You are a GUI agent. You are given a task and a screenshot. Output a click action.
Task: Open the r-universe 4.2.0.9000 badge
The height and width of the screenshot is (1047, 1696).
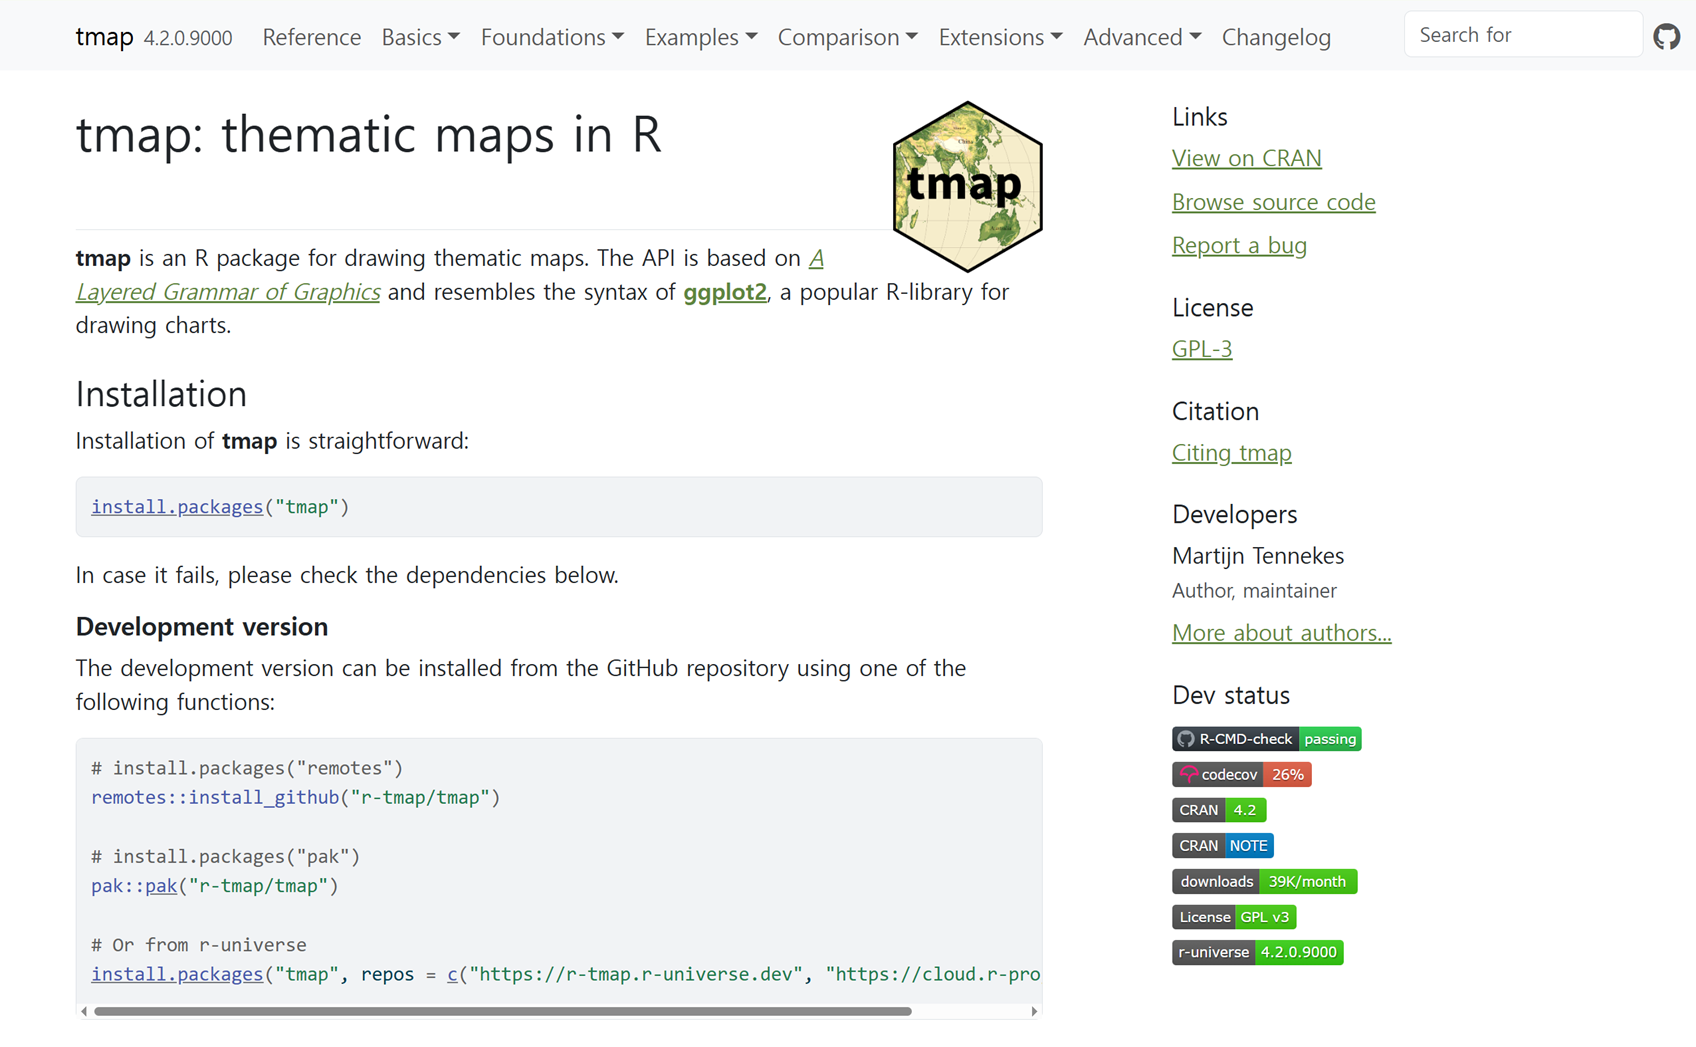pos(1257,952)
